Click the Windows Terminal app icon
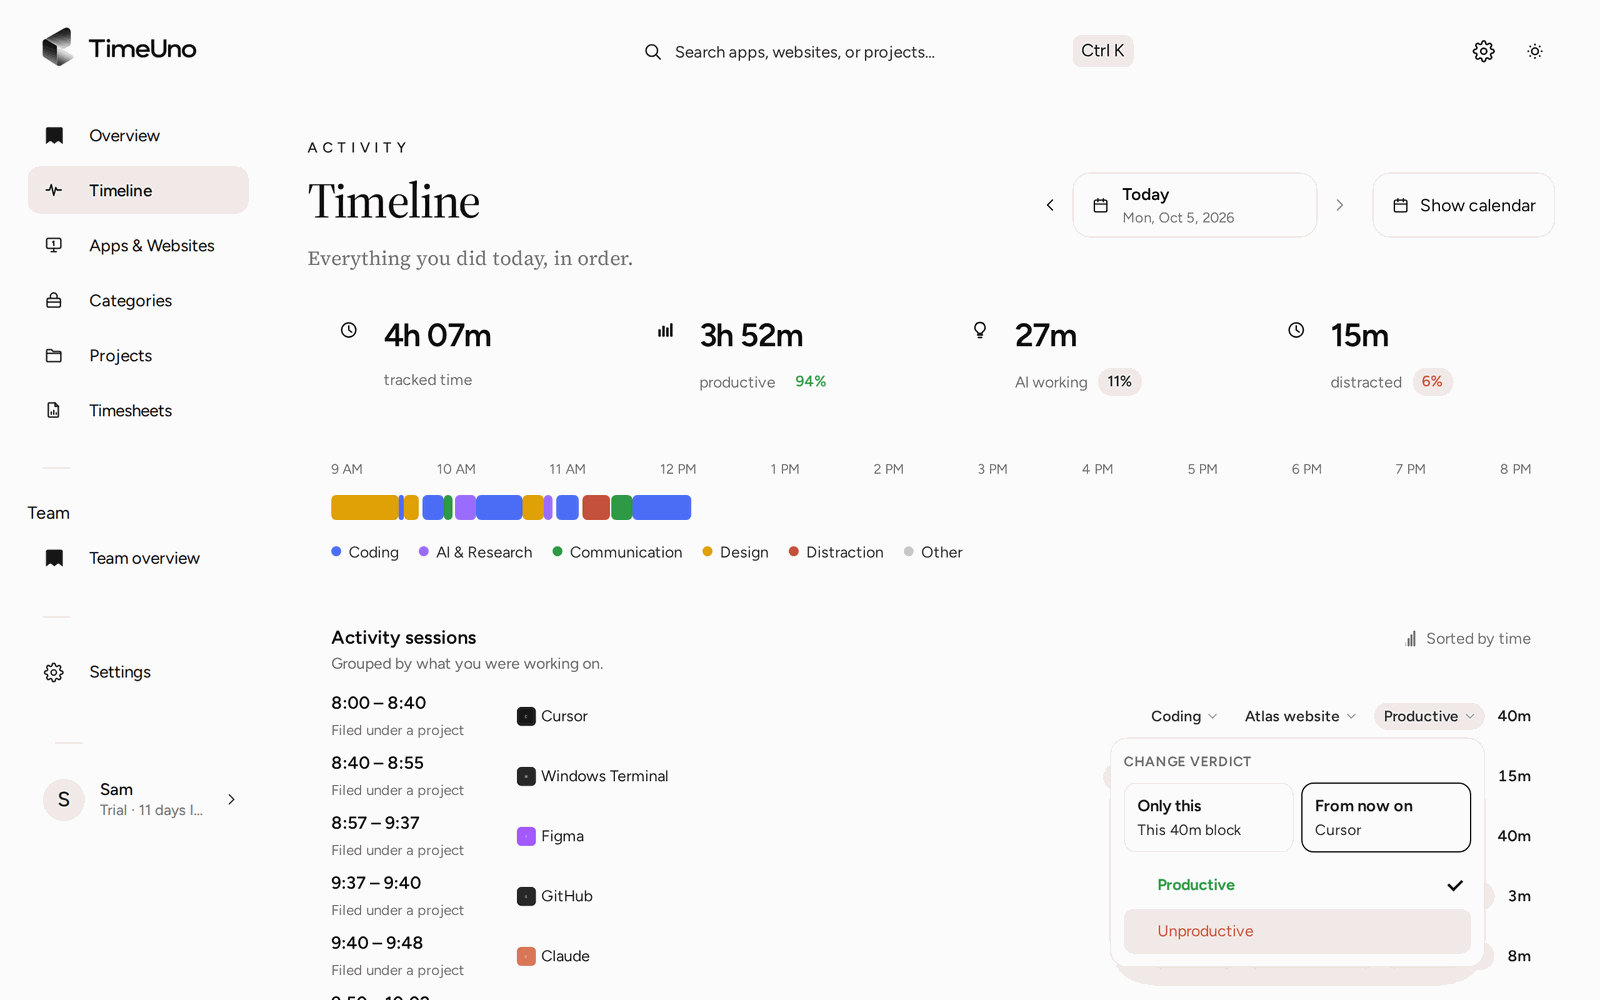 click(x=526, y=776)
